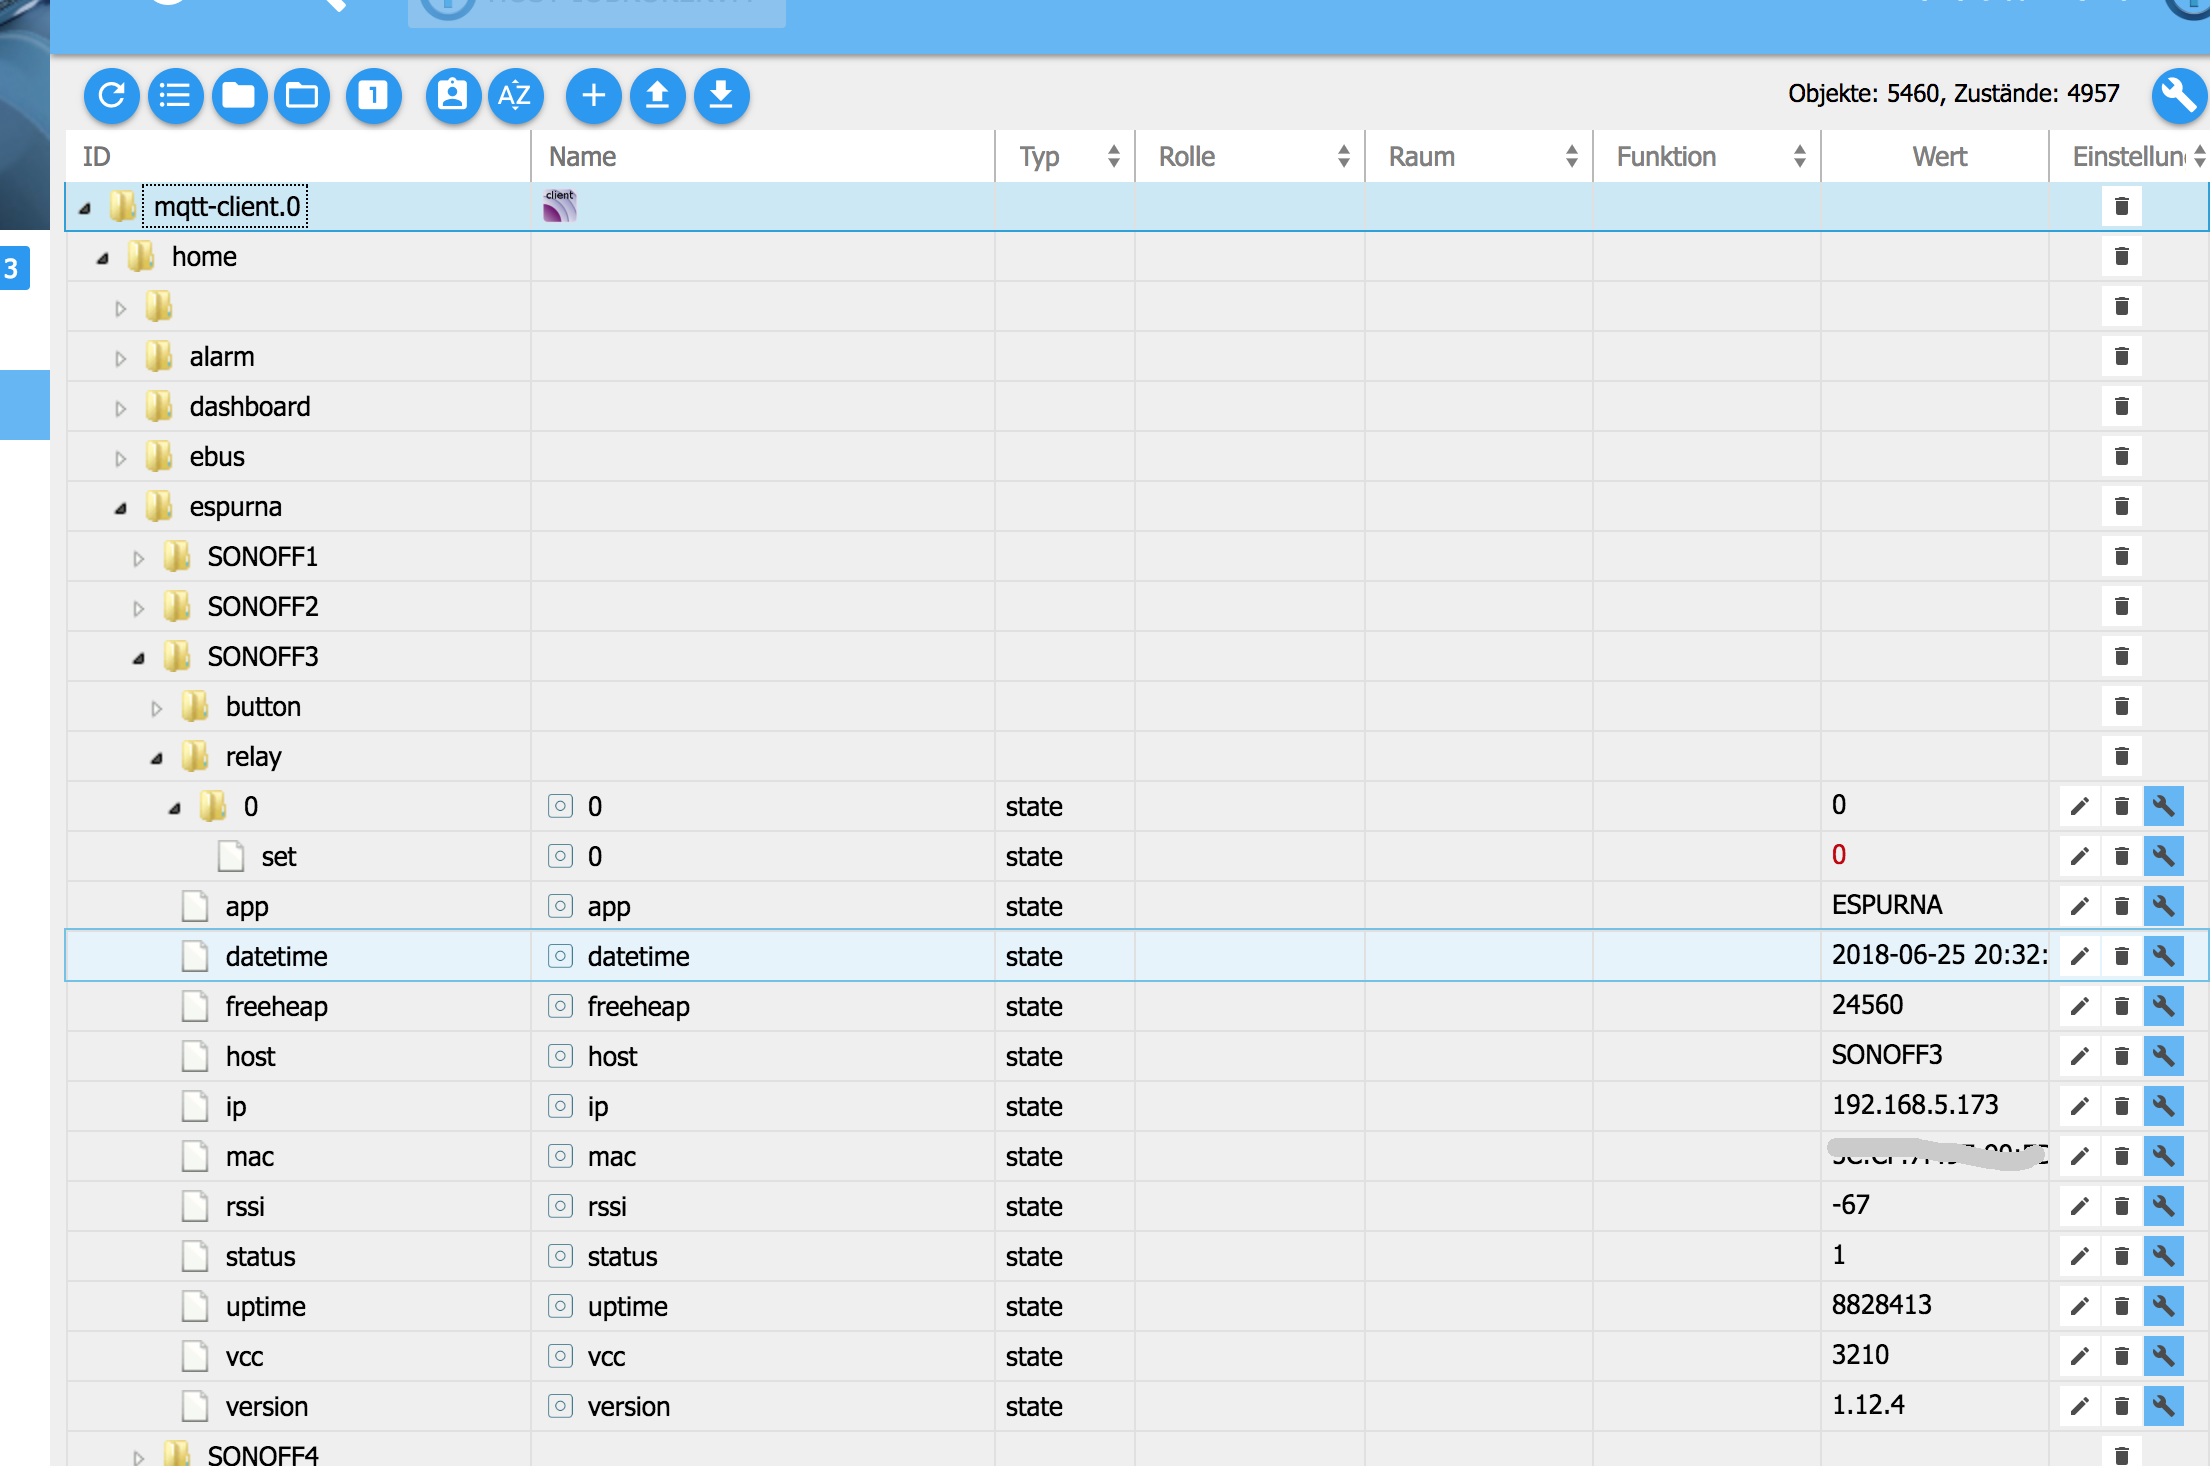Click the refresh objects toolbar button
Screen dimensions: 2210x1466
click(111, 96)
